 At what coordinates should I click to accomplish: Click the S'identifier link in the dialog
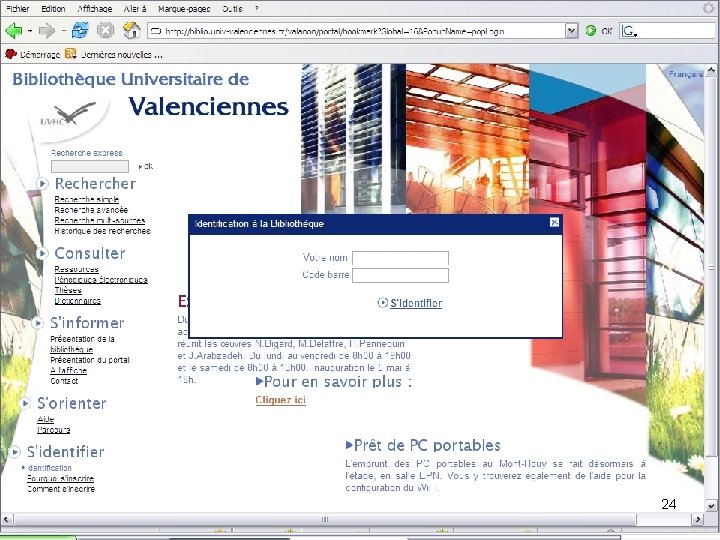tap(416, 303)
